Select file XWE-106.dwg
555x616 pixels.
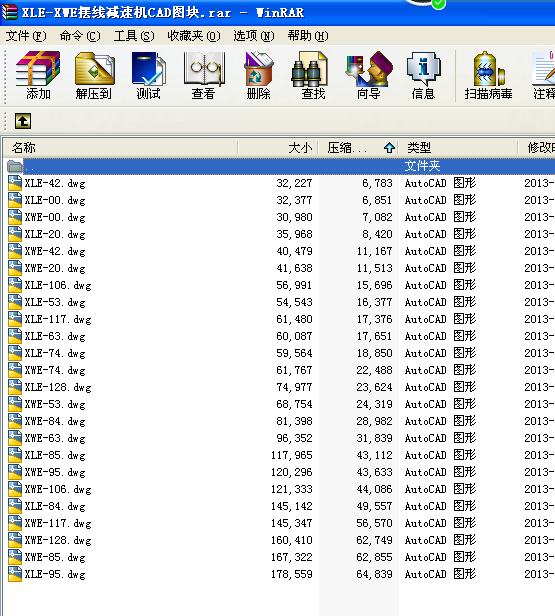pos(58,490)
